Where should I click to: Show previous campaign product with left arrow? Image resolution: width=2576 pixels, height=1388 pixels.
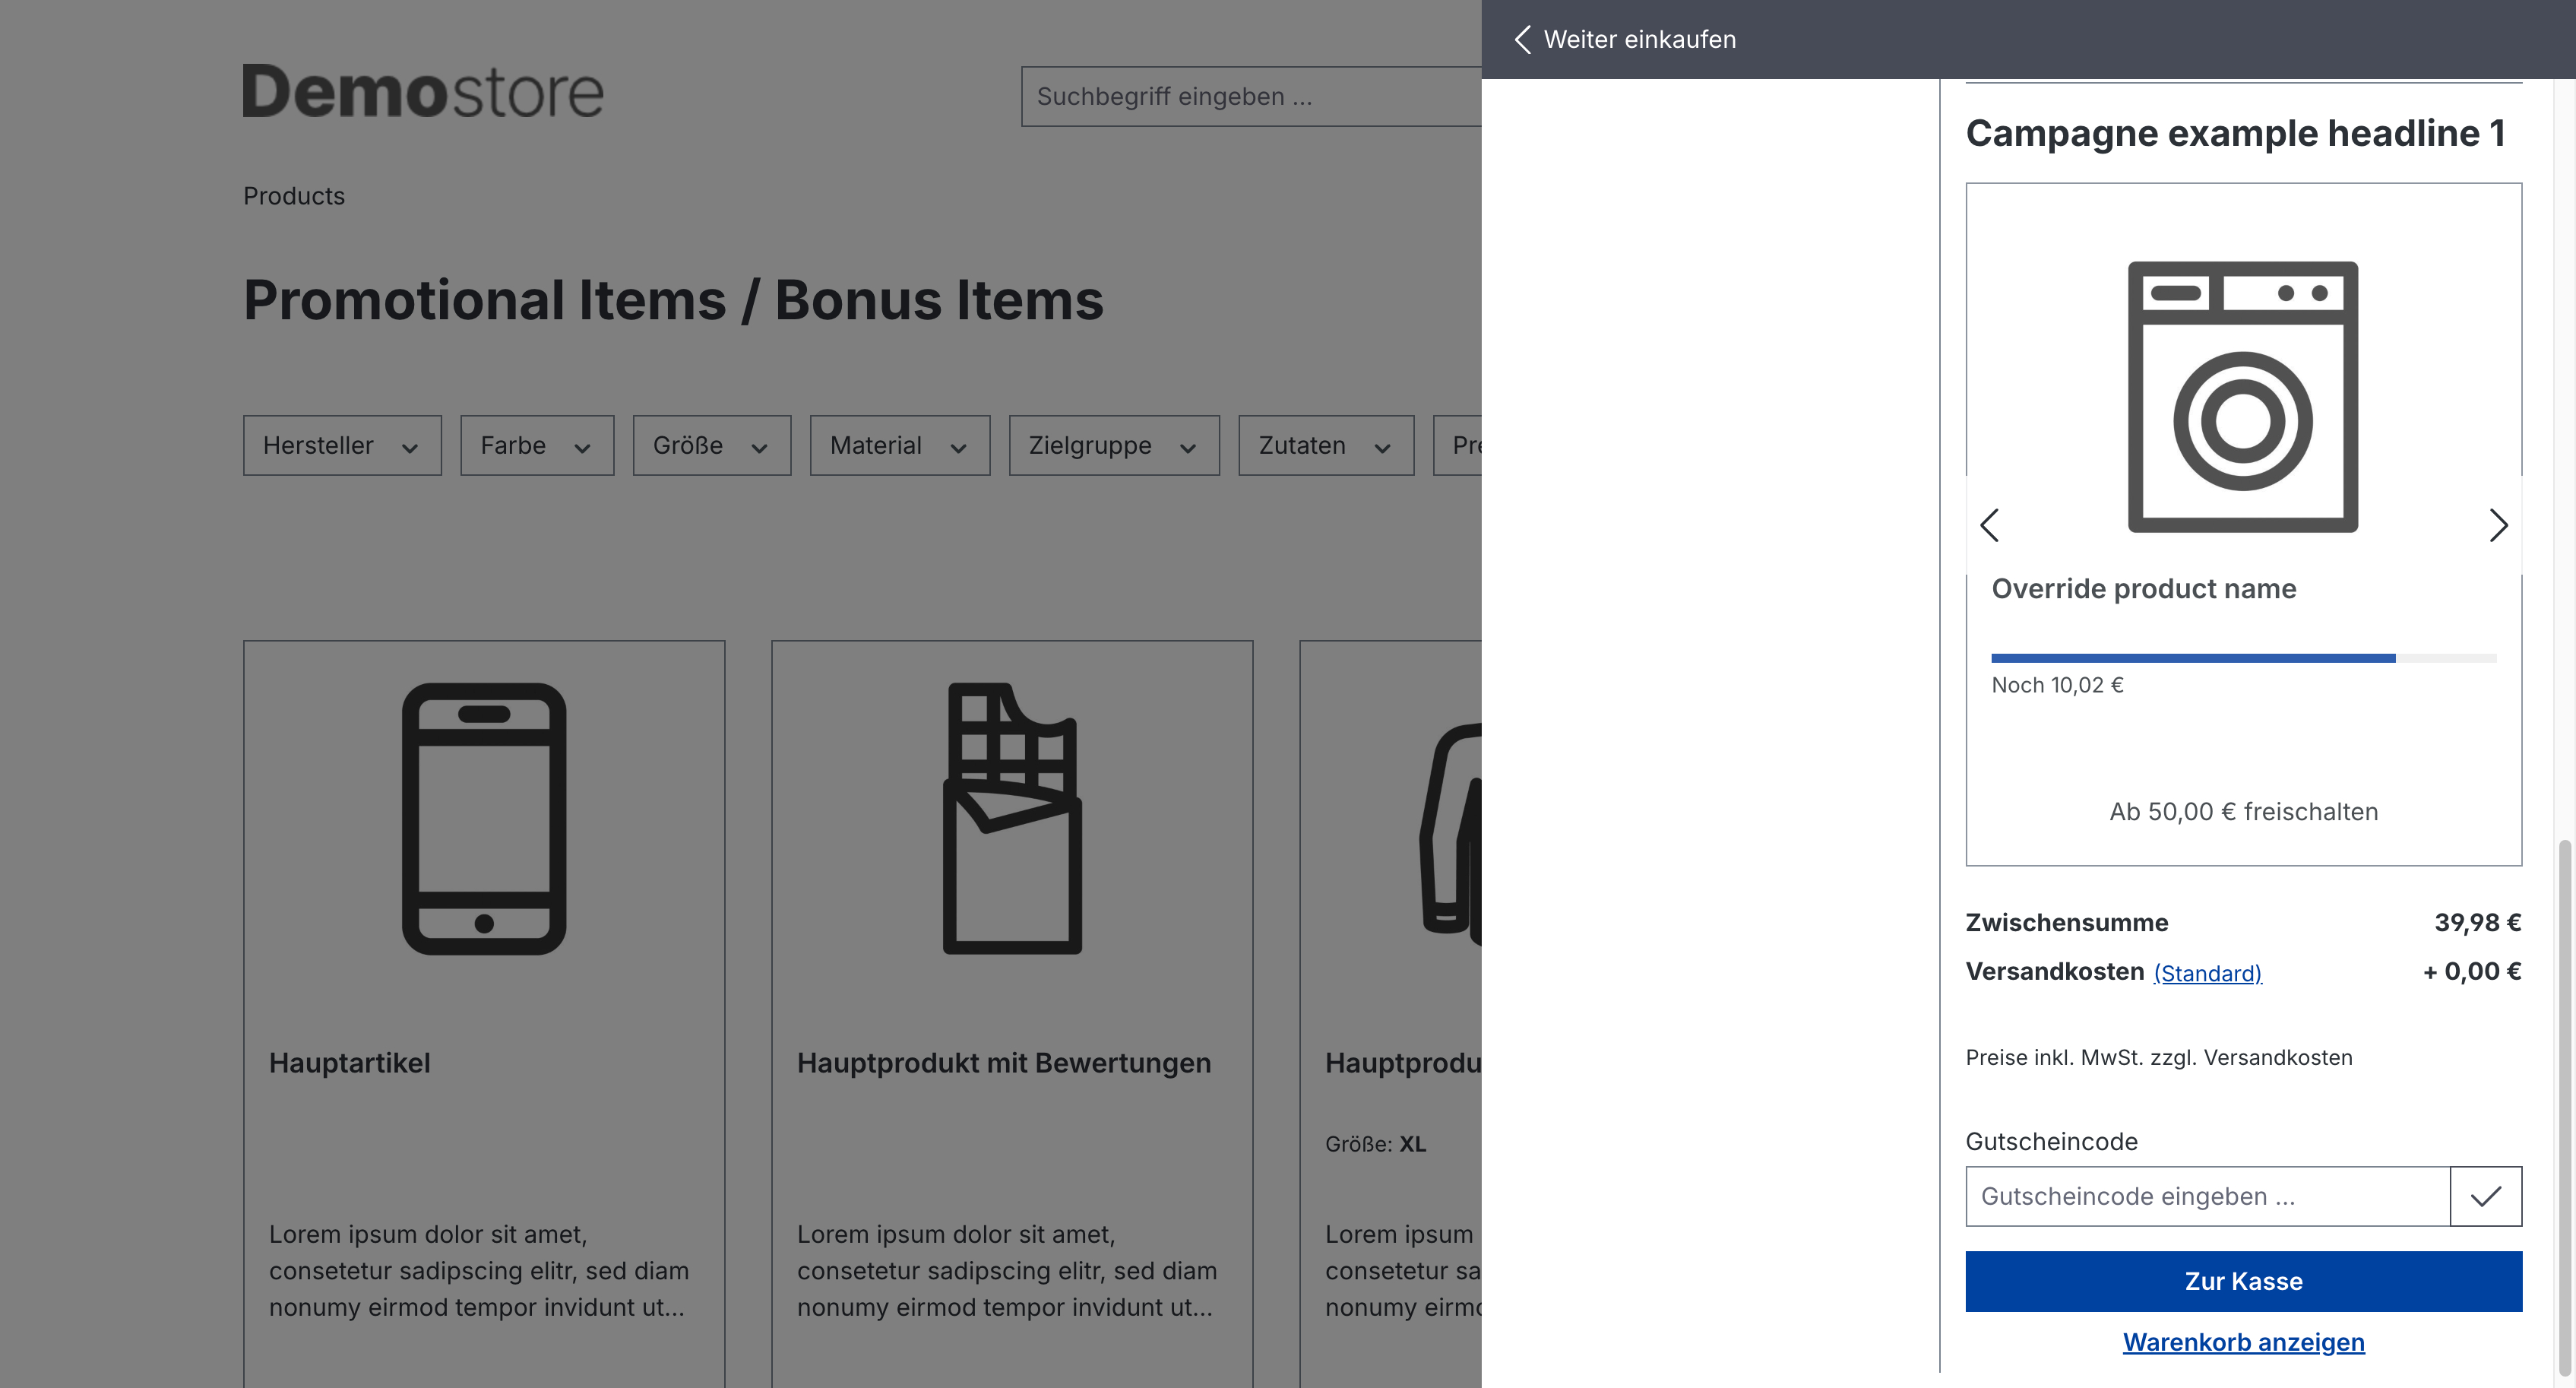click(1990, 525)
